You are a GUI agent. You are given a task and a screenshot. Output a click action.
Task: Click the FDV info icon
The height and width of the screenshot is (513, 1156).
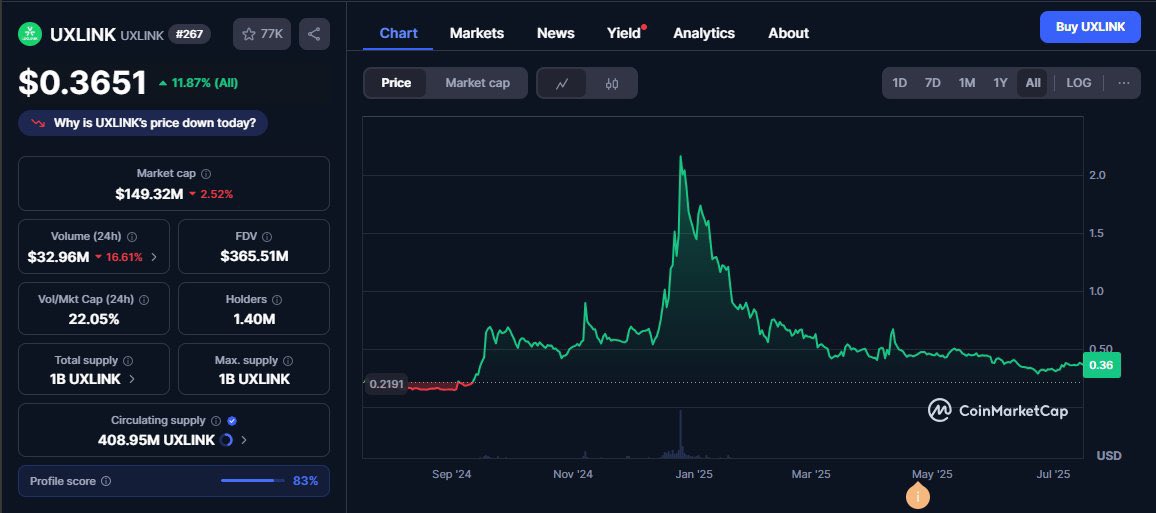coord(267,237)
